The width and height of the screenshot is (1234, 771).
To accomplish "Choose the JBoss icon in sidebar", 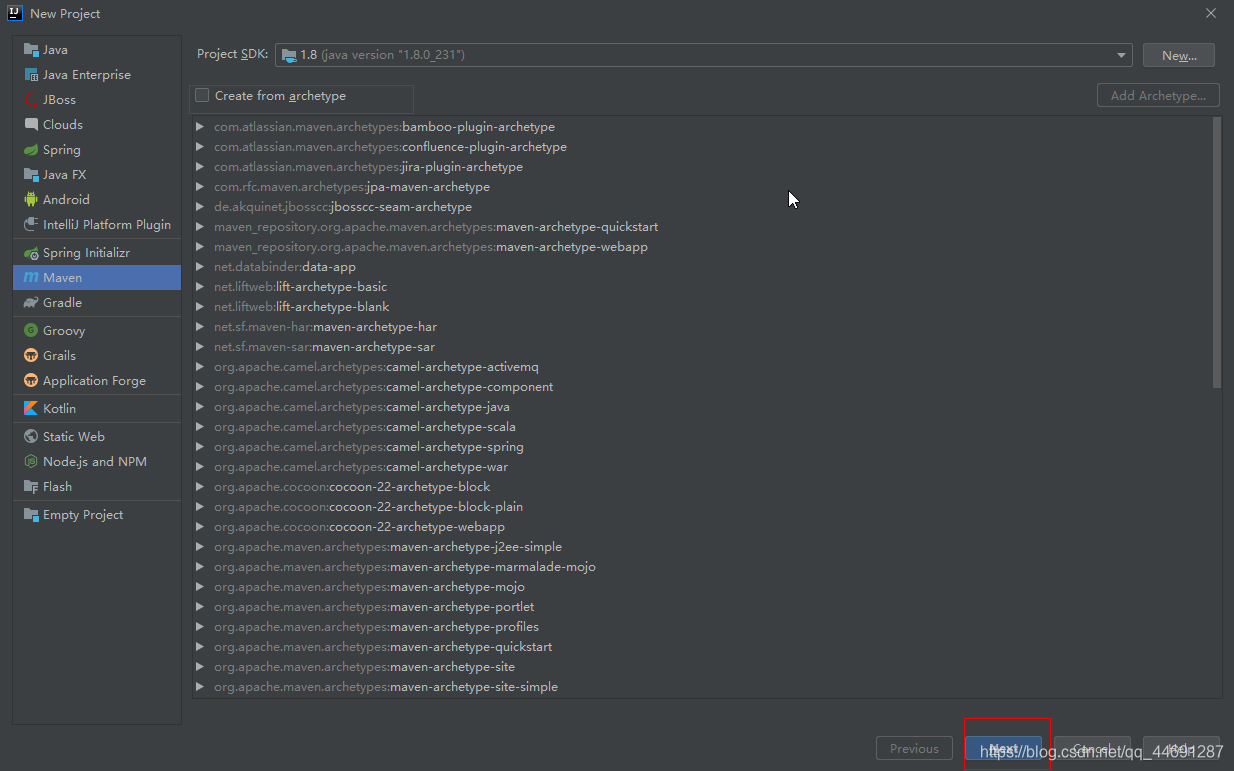I will (31, 100).
